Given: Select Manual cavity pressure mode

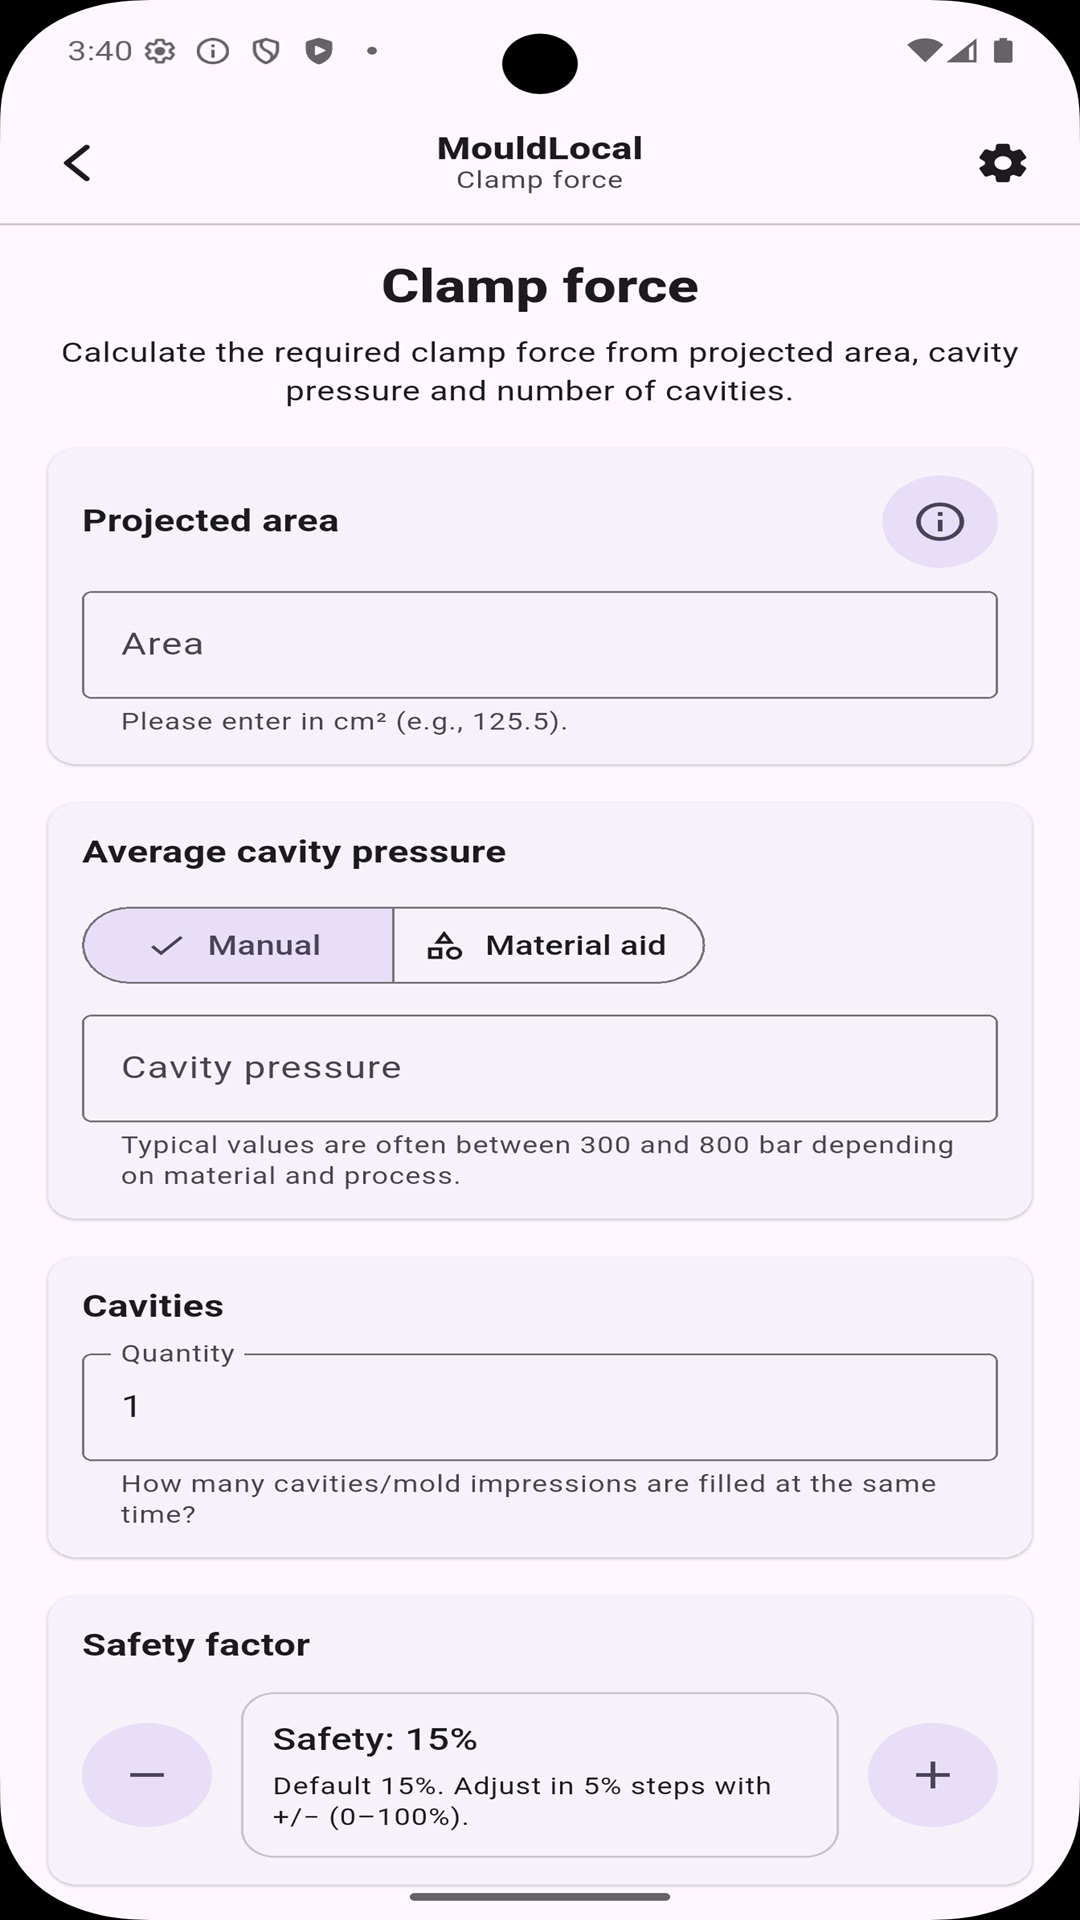Looking at the screenshot, I should tap(238, 945).
